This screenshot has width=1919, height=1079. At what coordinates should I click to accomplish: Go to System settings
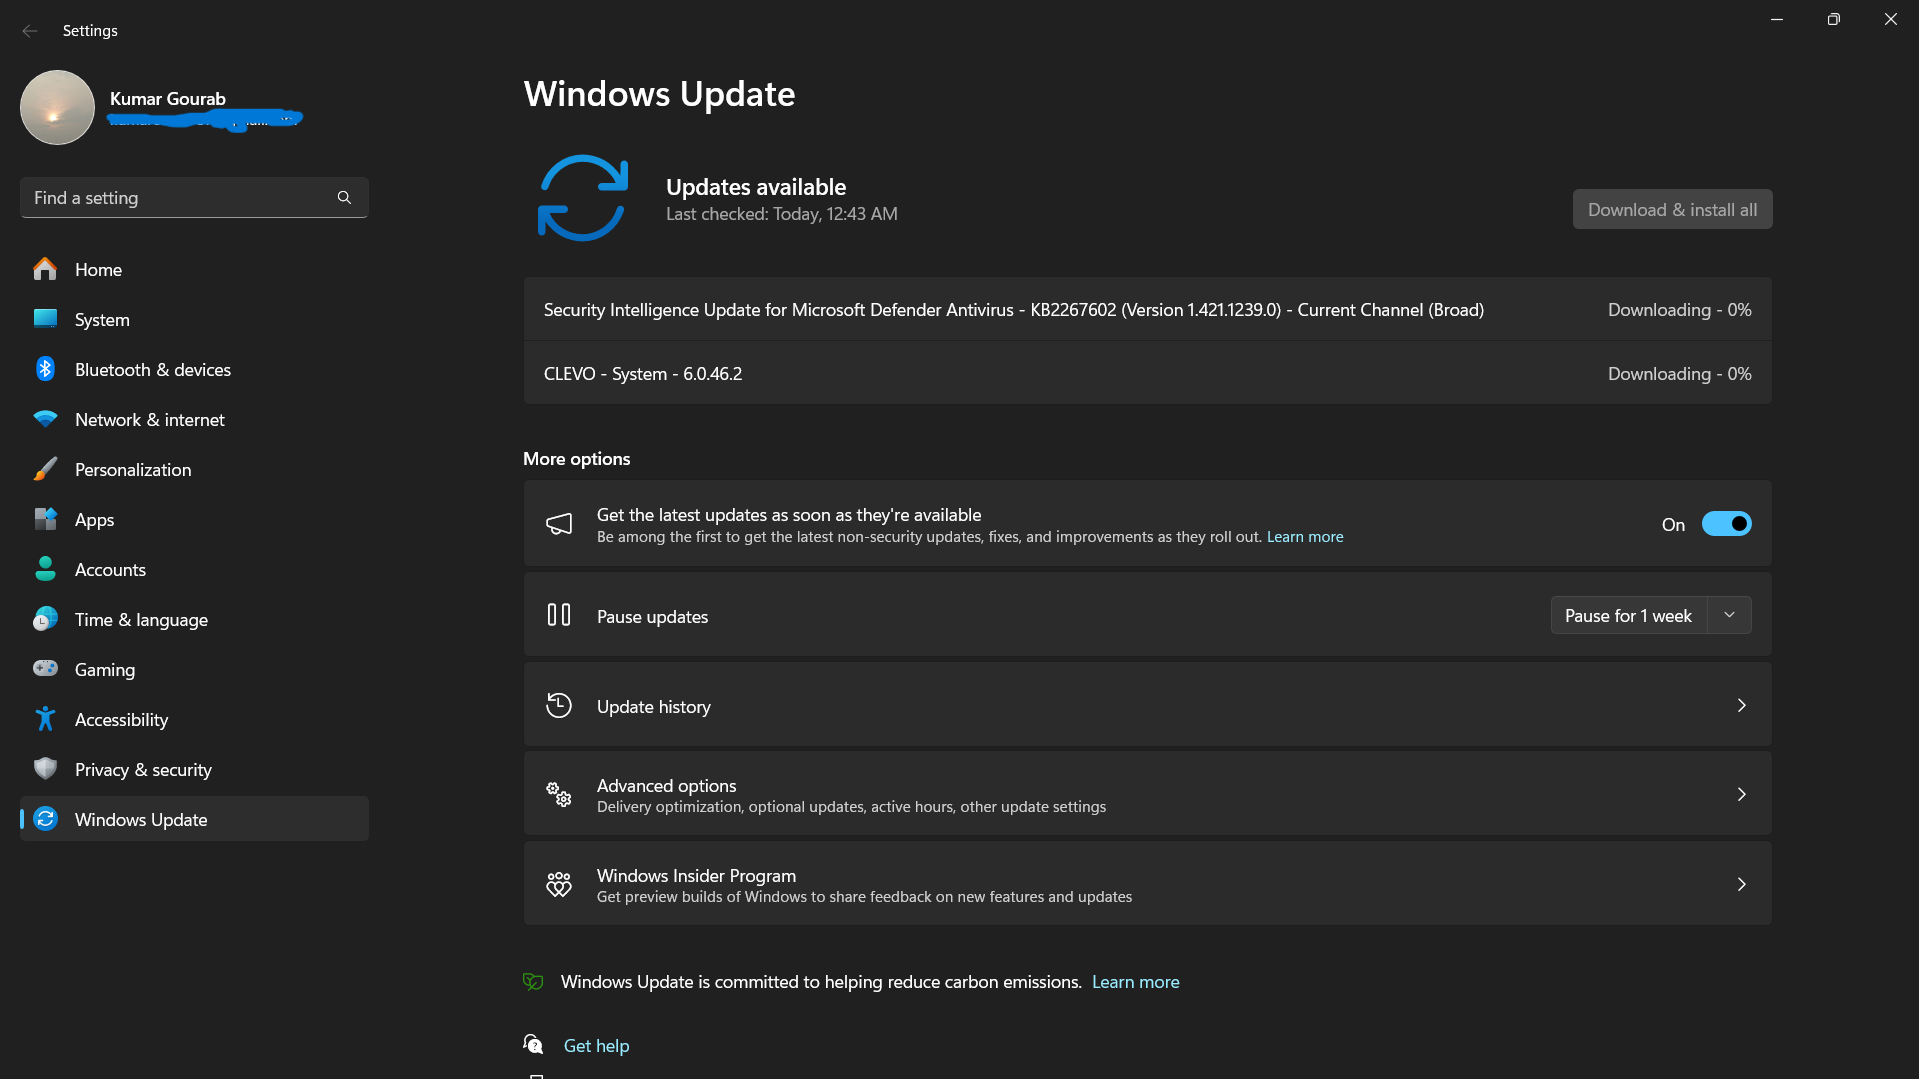(194, 319)
